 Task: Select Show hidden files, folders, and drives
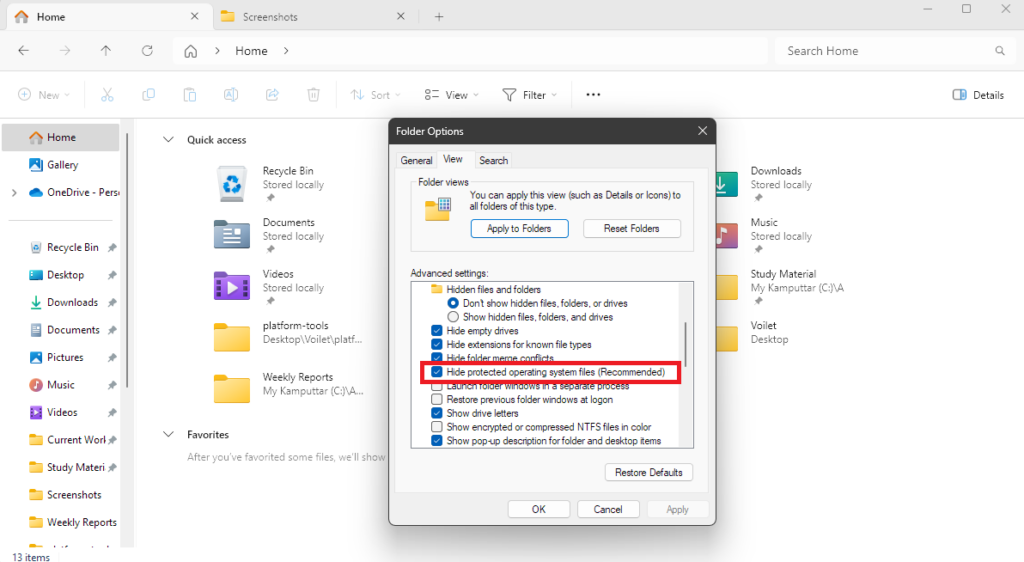coord(453,317)
